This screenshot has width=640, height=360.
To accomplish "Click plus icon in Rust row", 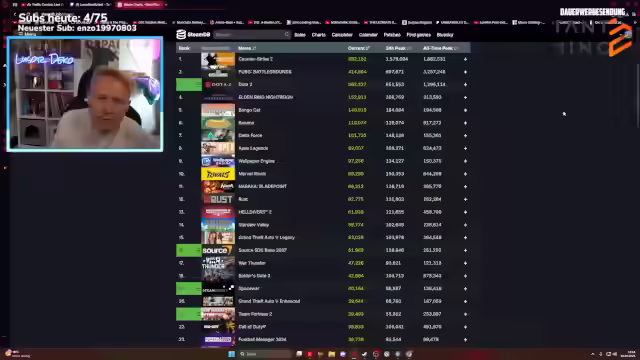I will (x=465, y=199).
